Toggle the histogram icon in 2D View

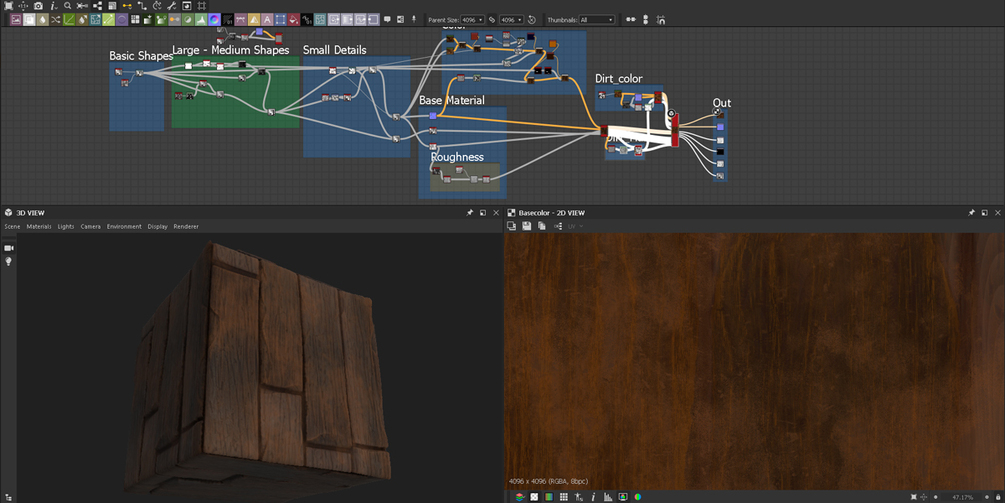pyautogui.click(x=608, y=497)
